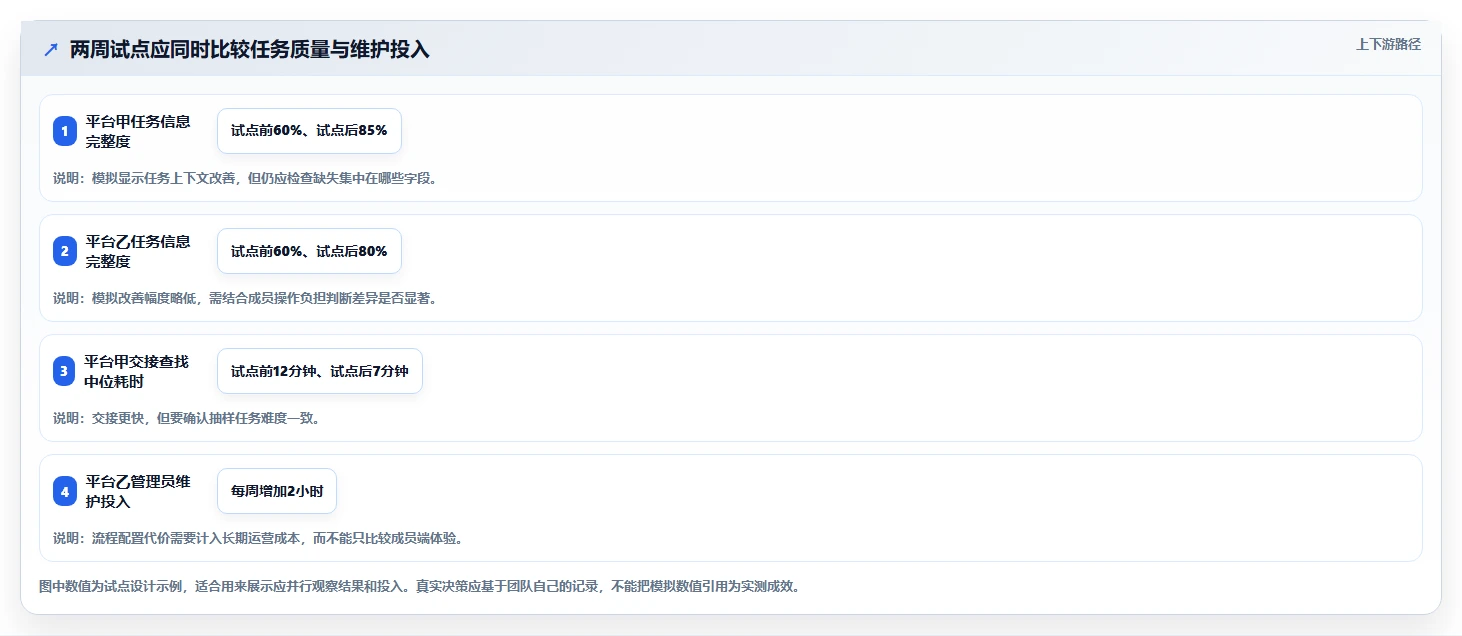Click the value chip 试点前60%、试点后80%
The width and height of the screenshot is (1462, 636).
[309, 251]
